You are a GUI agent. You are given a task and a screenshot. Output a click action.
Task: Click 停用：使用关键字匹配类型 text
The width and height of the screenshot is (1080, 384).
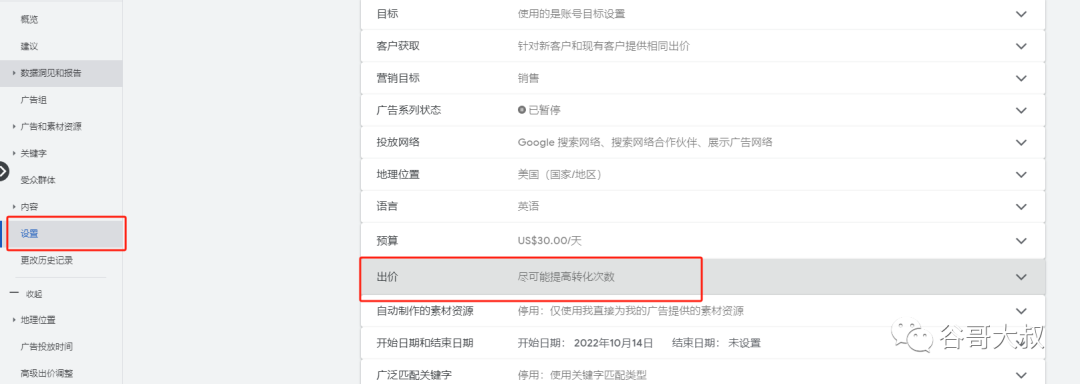click(583, 375)
